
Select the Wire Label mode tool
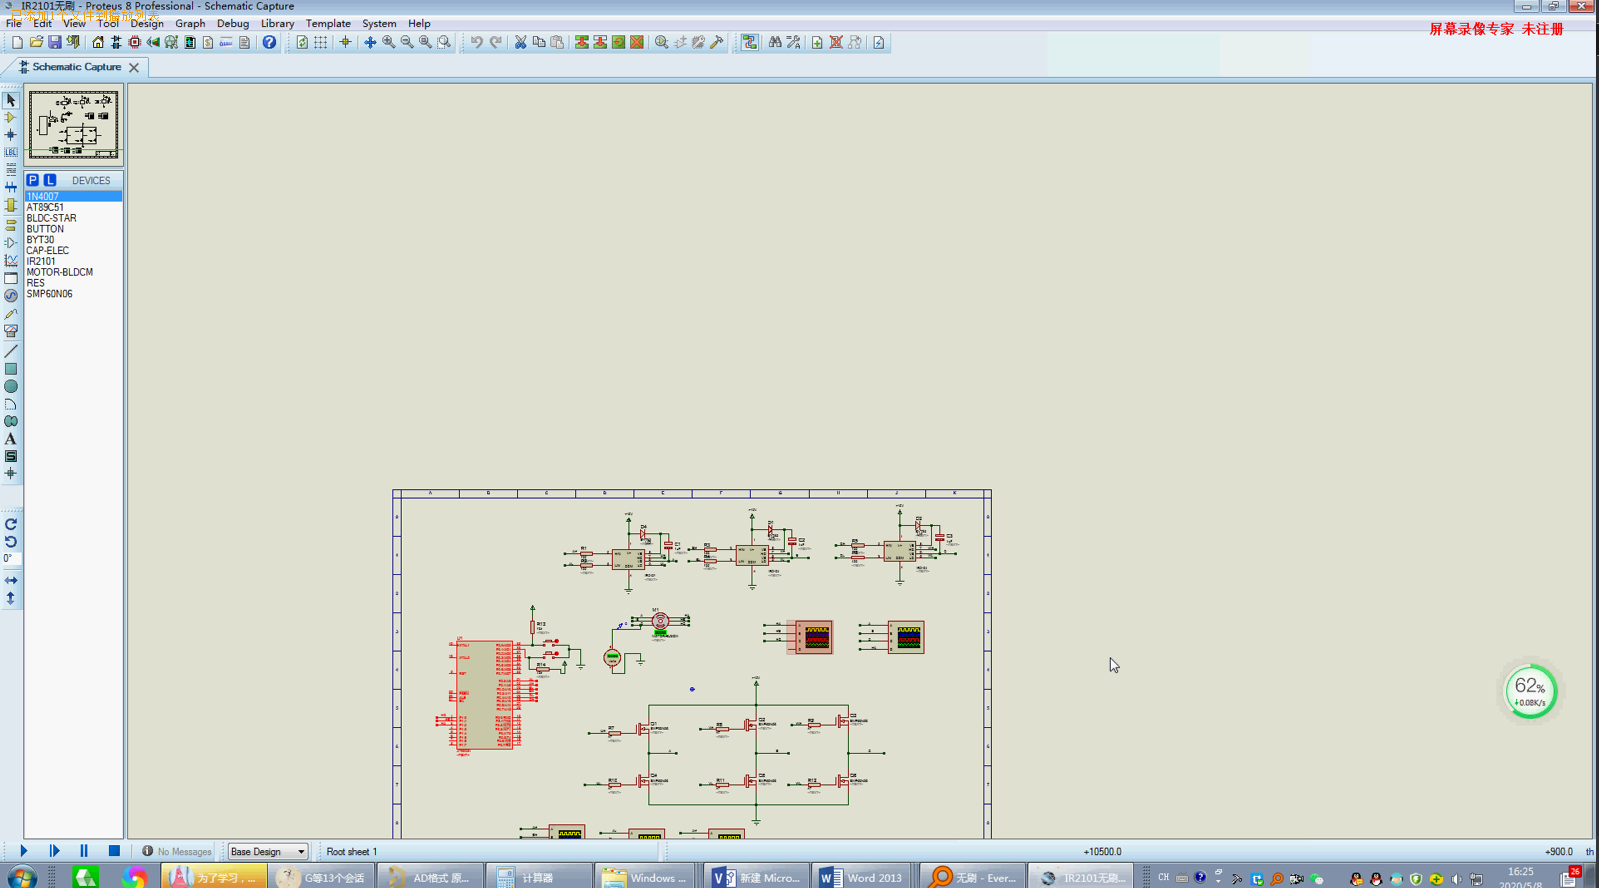(x=11, y=152)
